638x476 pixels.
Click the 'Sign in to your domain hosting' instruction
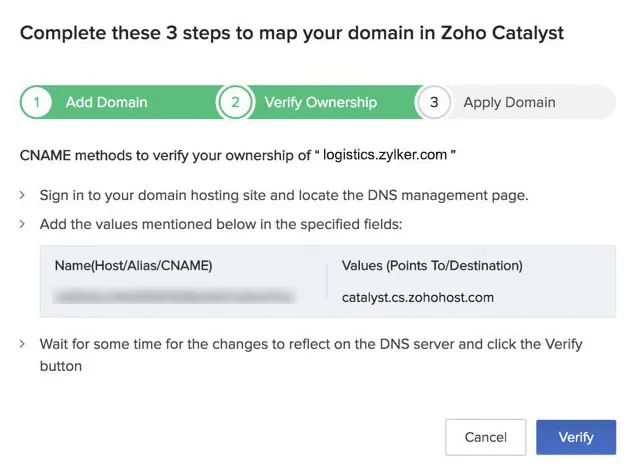pos(284,195)
